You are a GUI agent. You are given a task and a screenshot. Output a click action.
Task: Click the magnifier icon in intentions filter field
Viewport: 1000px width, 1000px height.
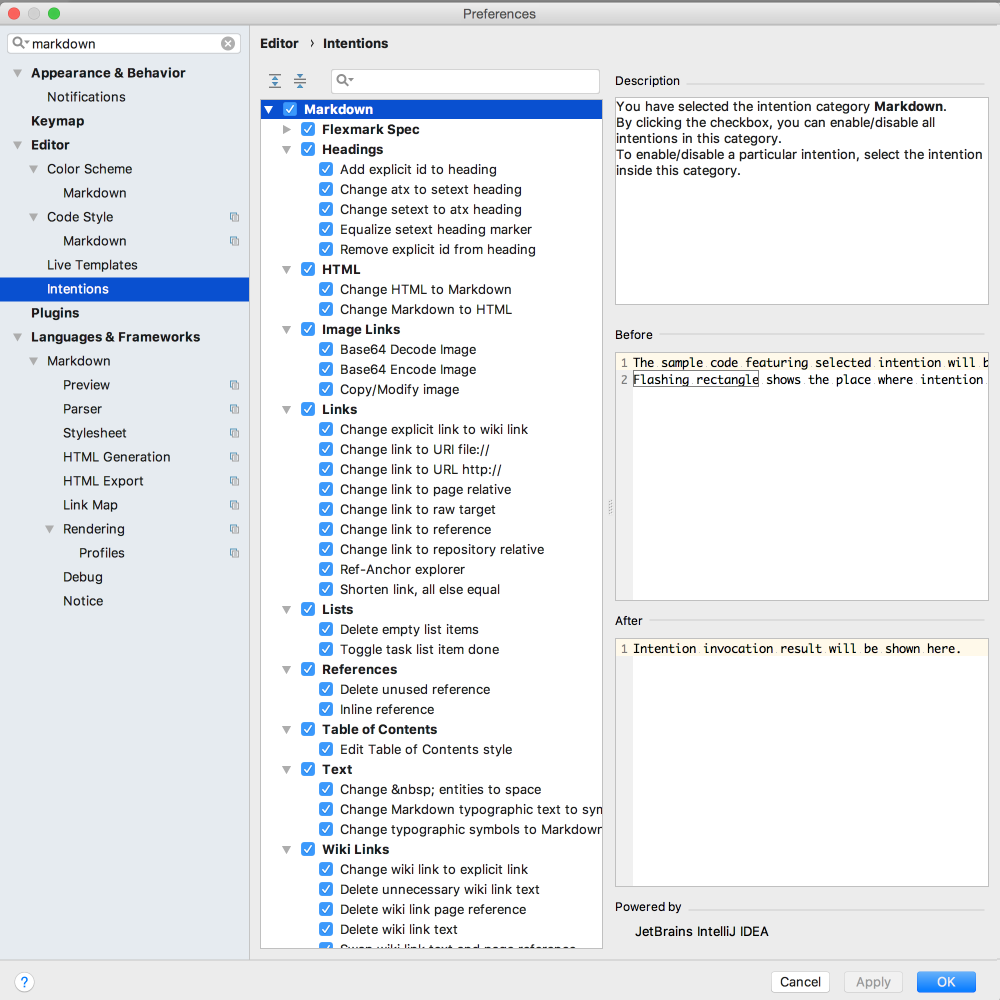pyautogui.click(x=344, y=80)
